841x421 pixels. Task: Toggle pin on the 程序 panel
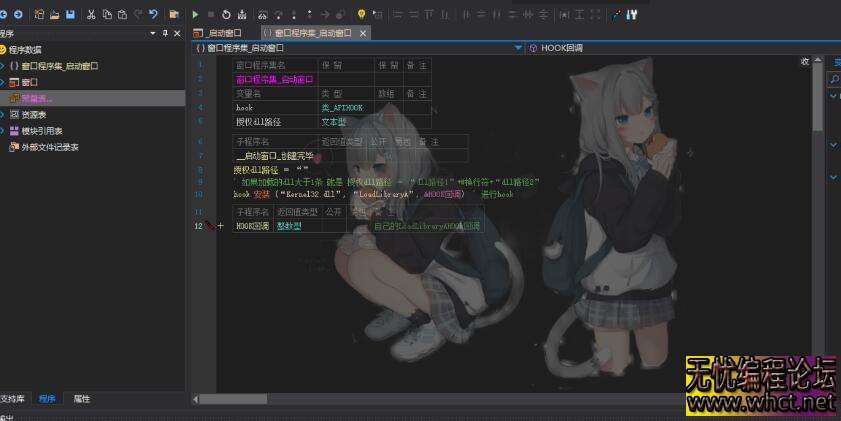click(x=165, y=33)
